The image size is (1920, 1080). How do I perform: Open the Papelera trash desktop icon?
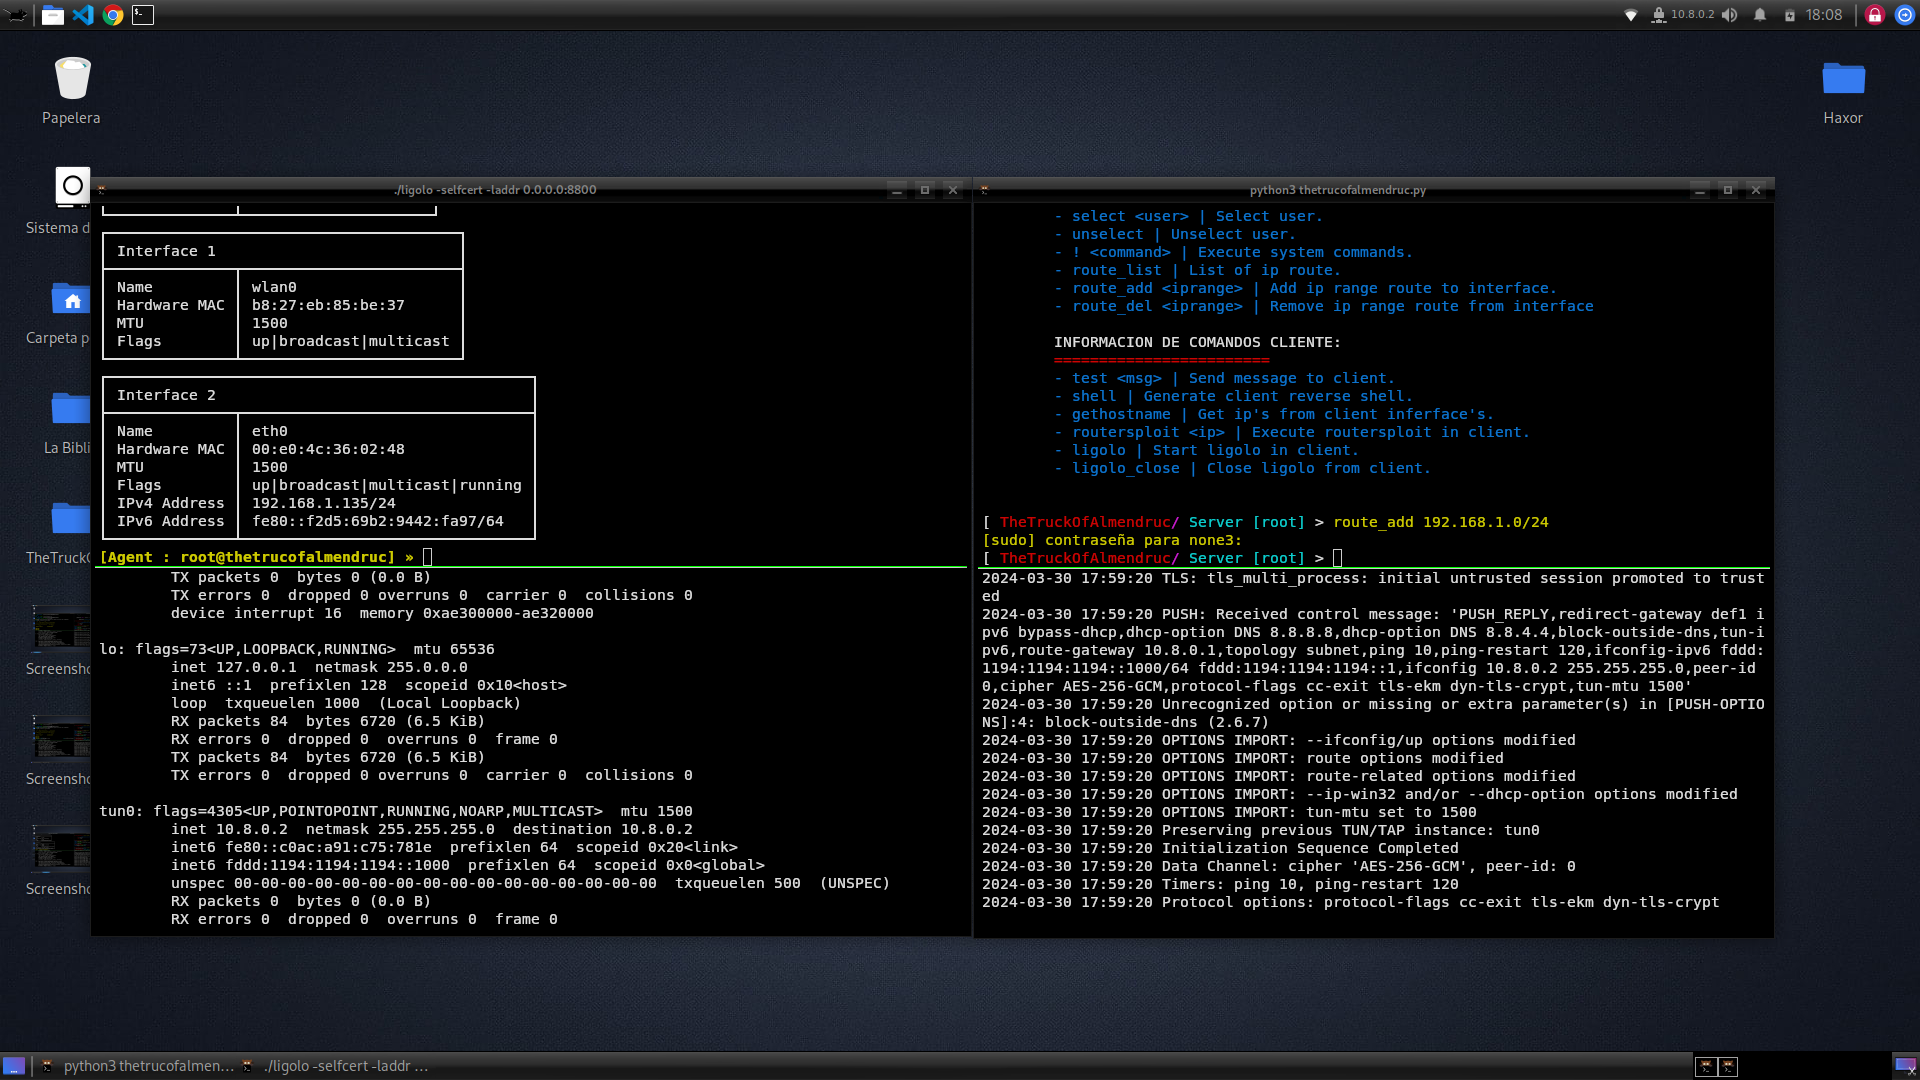coord(71,91)
